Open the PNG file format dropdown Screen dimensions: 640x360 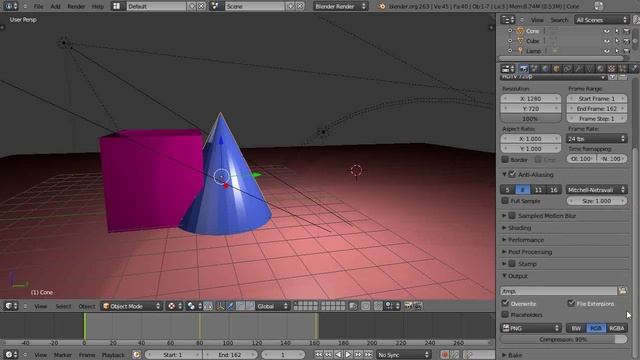(531, 328)
